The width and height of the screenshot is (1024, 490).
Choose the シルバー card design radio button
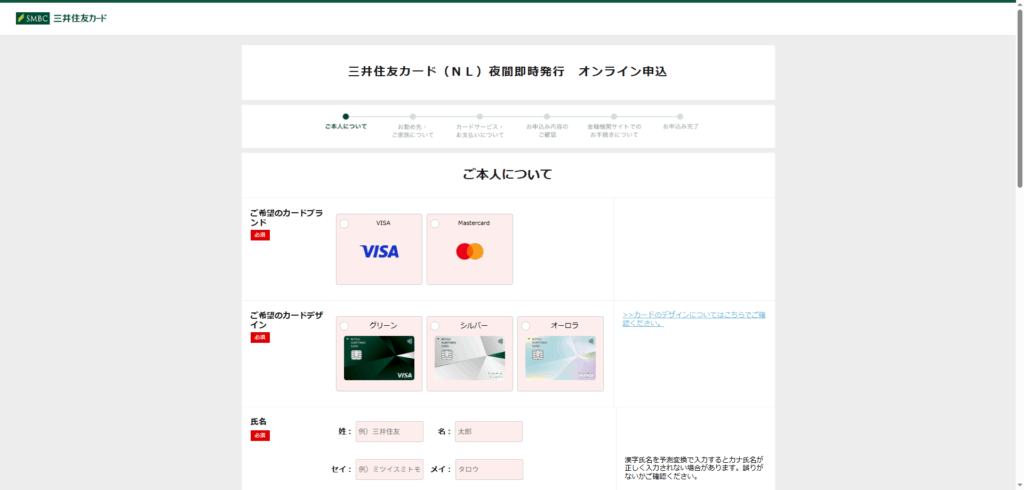pyautogui.click(x=435, y=325)
